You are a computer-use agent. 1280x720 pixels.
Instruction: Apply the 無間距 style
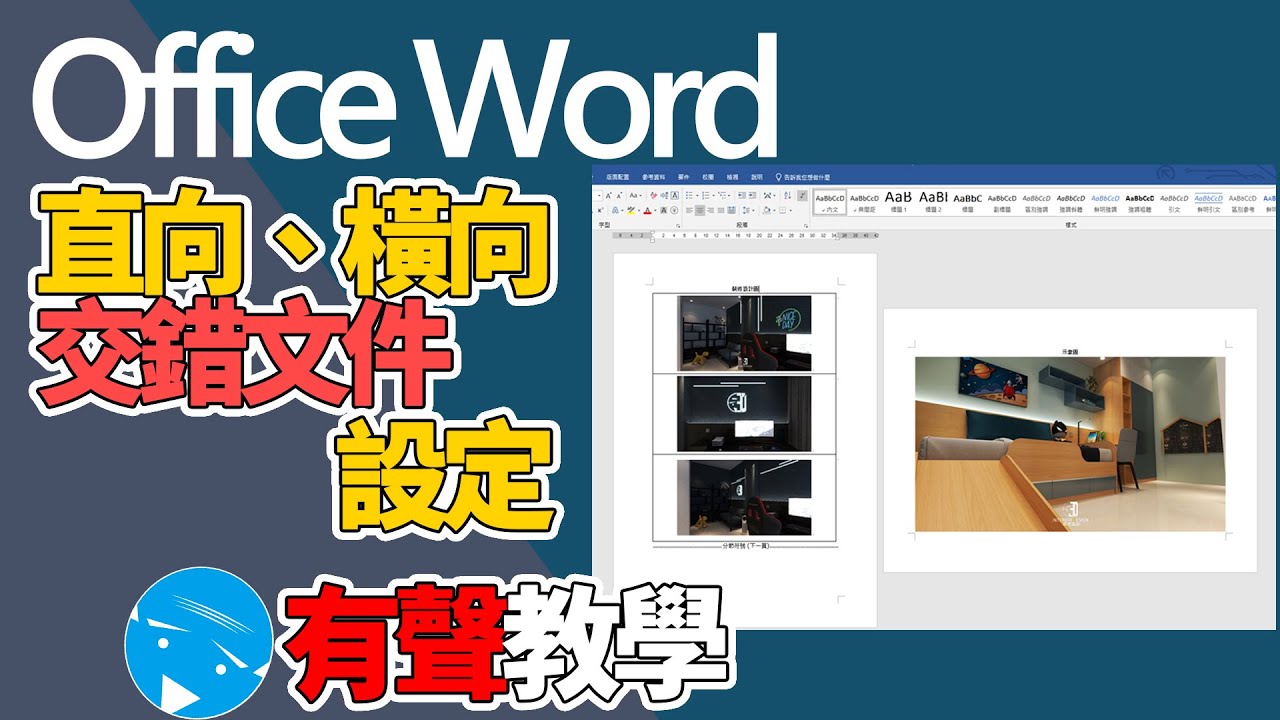[864, 203]
